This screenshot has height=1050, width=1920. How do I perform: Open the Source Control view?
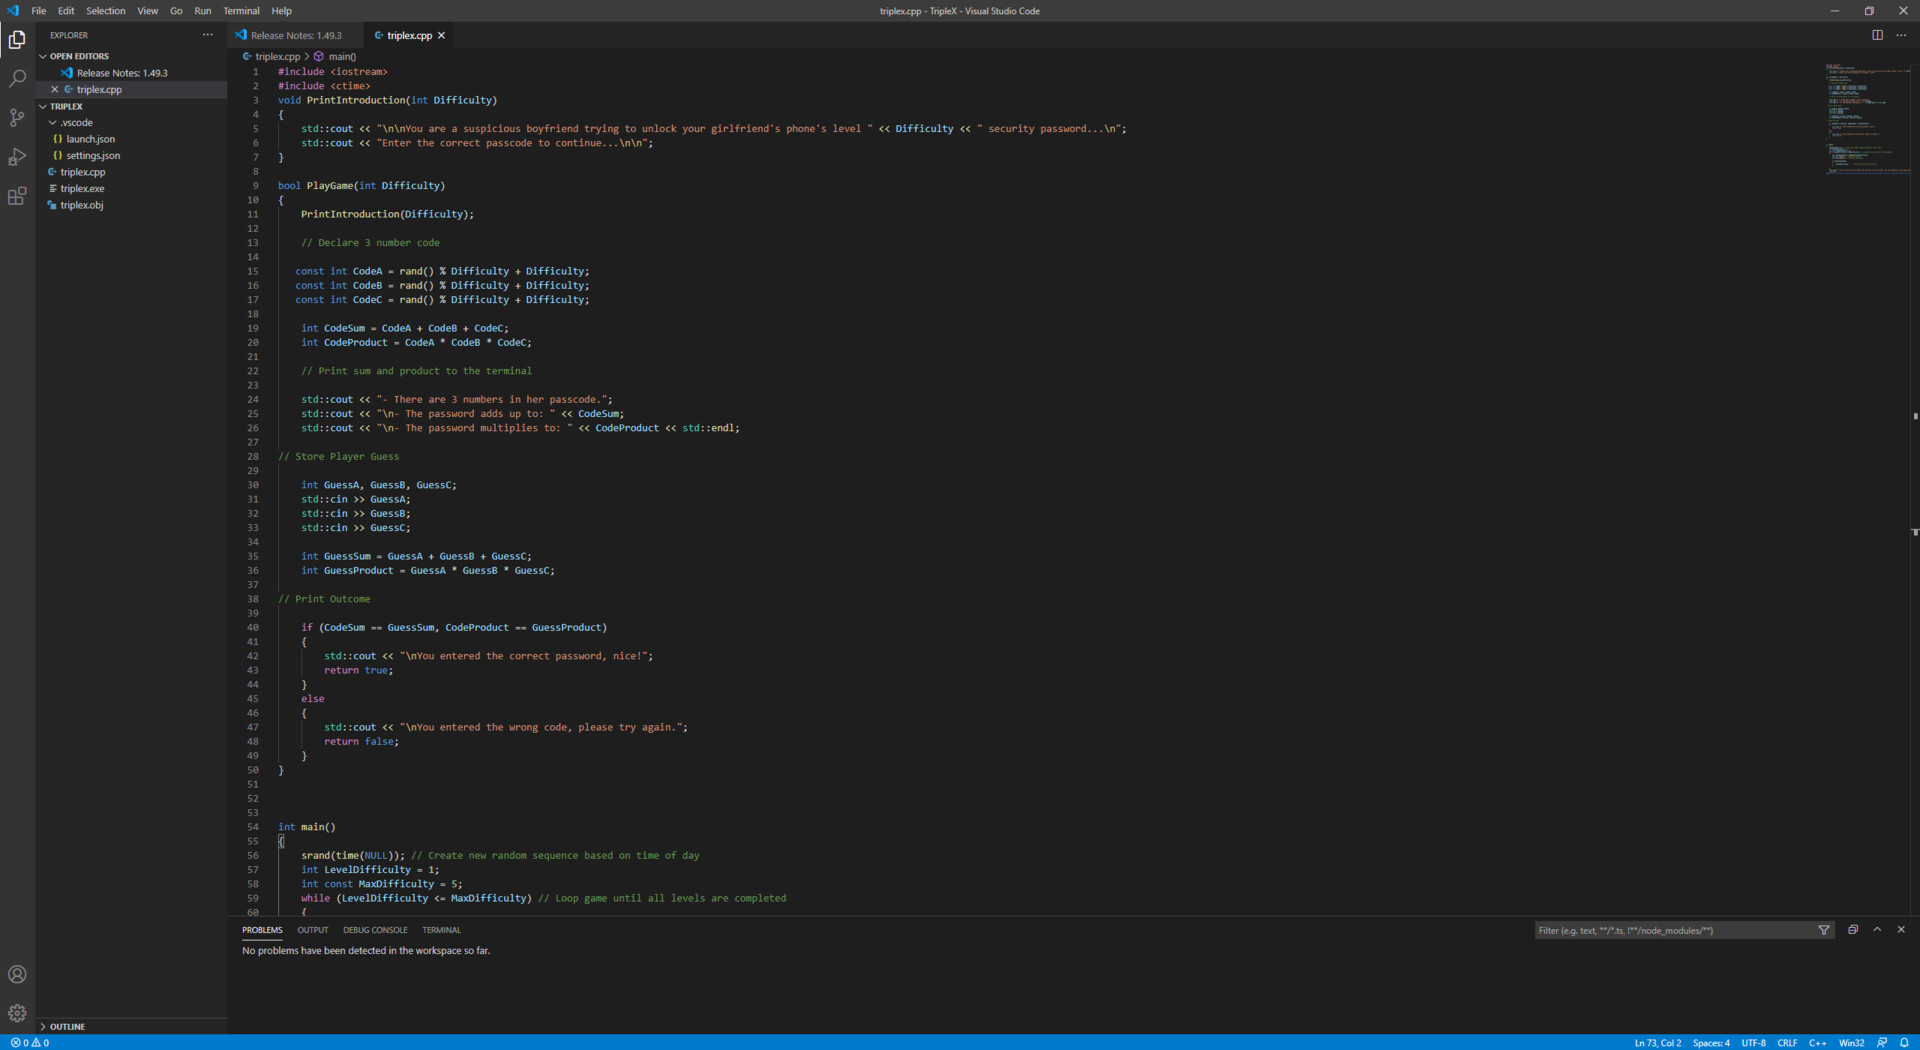click(x=17, y=118)
